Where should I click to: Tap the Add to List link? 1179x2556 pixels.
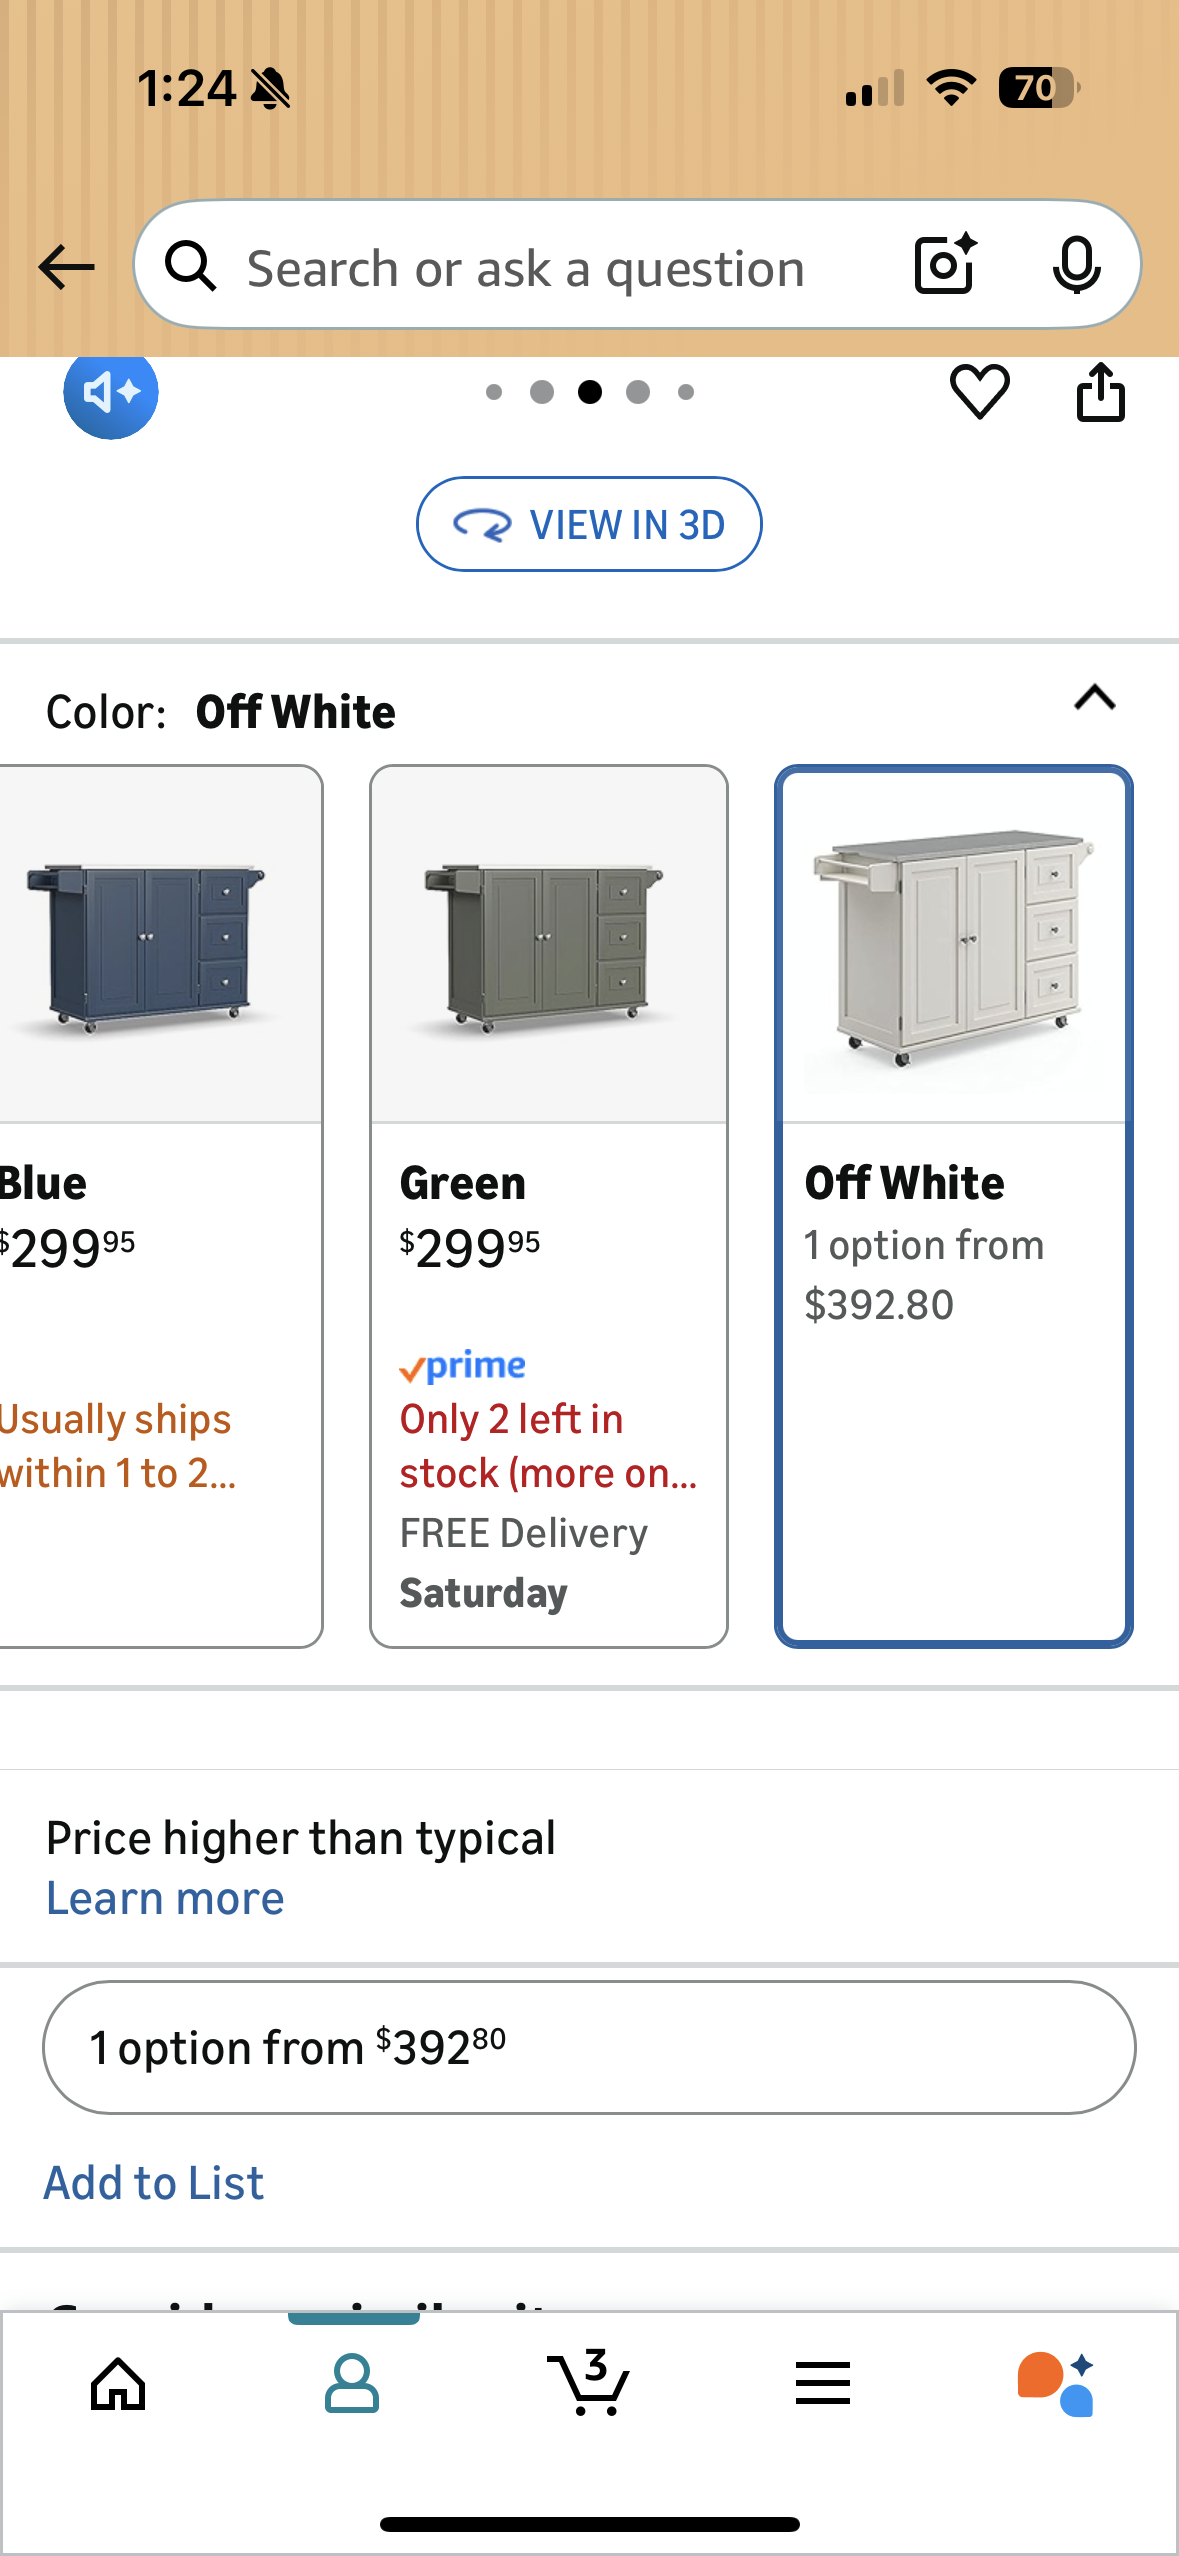(x=153, y=2182)
